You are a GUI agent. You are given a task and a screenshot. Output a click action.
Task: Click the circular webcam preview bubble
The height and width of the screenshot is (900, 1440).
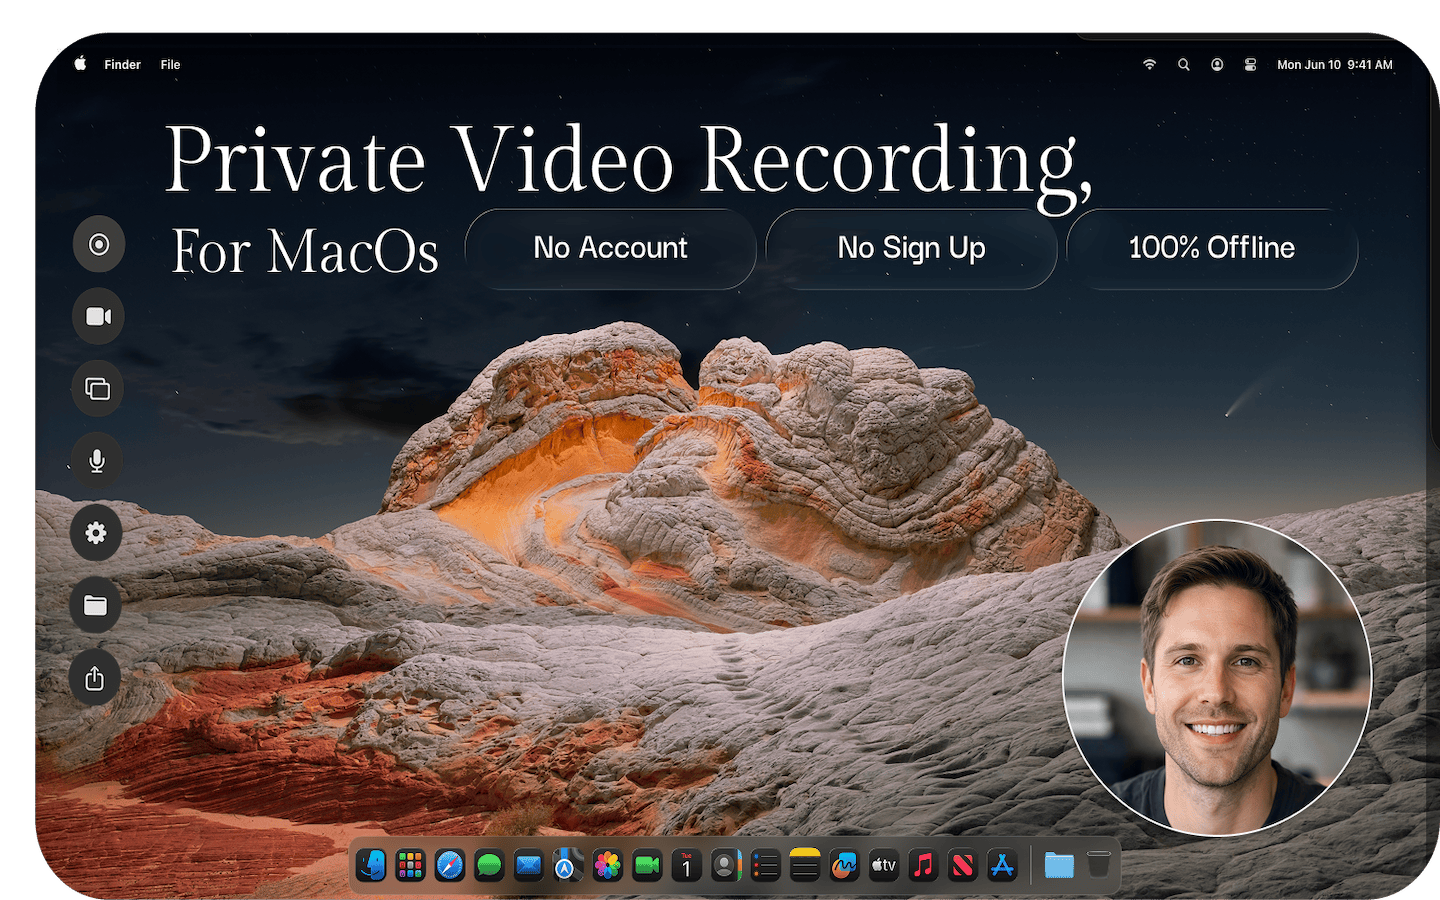pyautogui.click(x=1217, y=677)
